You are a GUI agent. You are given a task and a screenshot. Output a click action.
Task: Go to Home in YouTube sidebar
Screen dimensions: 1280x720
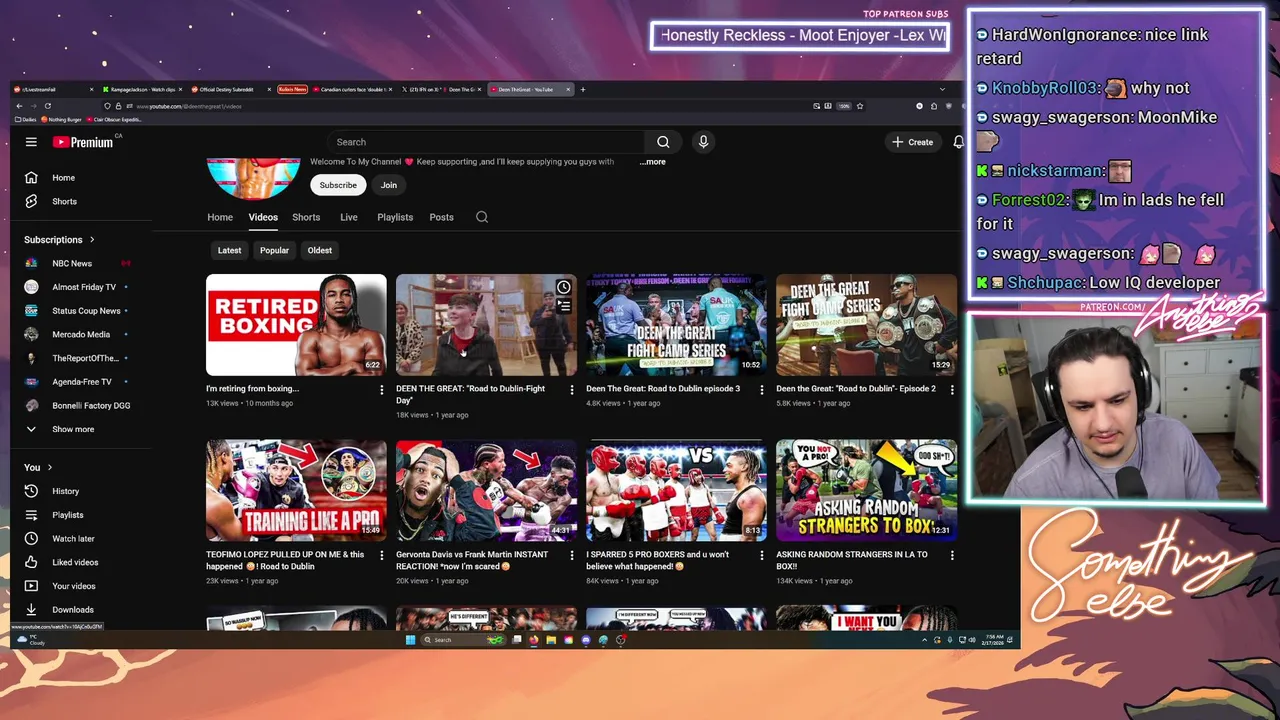click(x=63, y=178)
